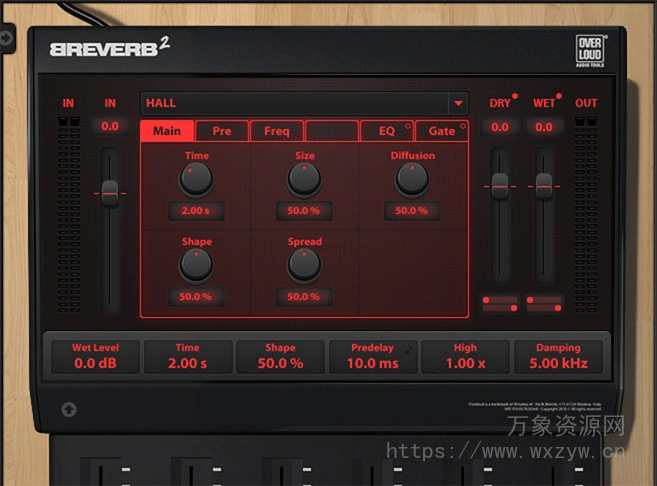Viewport: 657px width, 486px height.
Task: Open the Pre tab
Action: [x=222, y=131]
